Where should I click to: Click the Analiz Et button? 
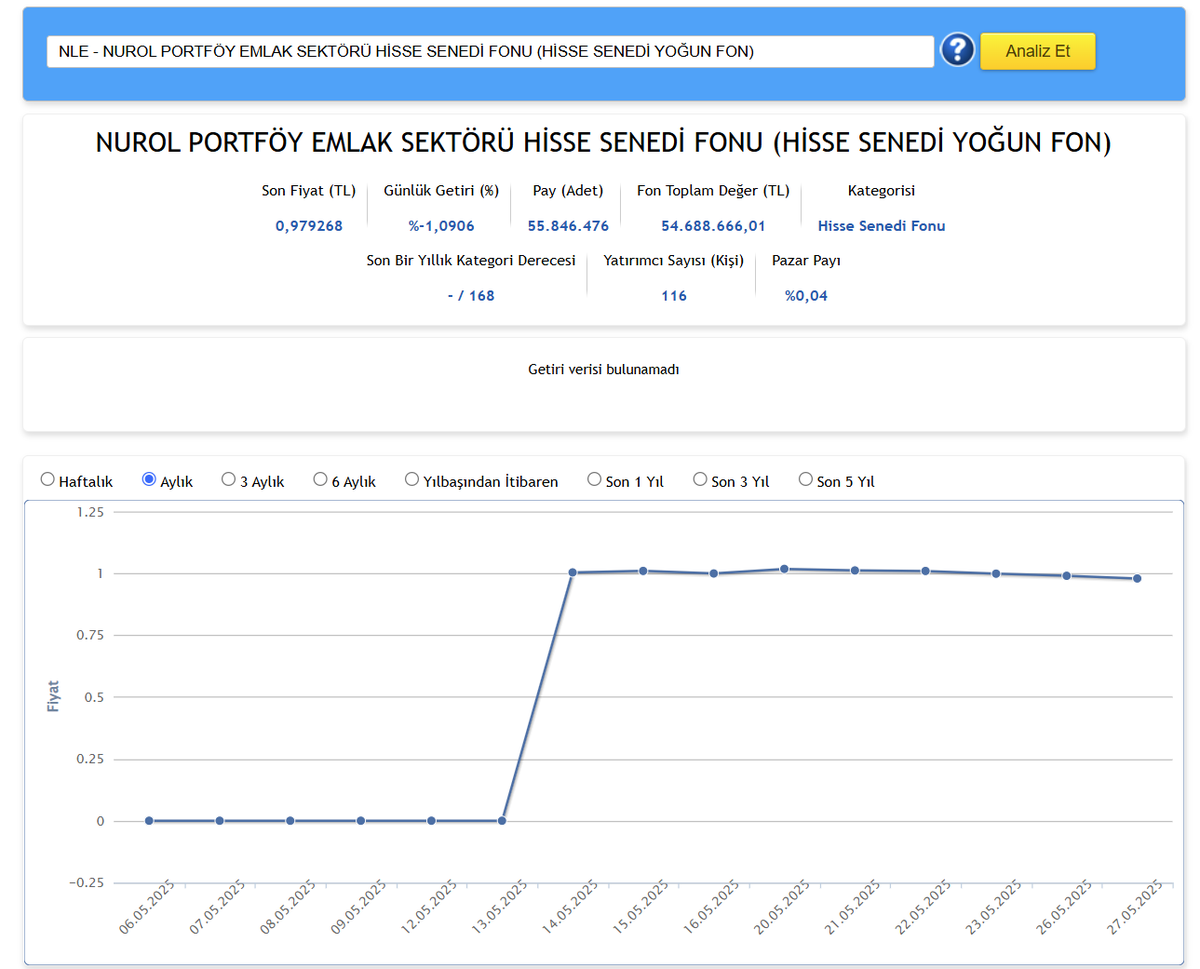[x=1038, y=51]
